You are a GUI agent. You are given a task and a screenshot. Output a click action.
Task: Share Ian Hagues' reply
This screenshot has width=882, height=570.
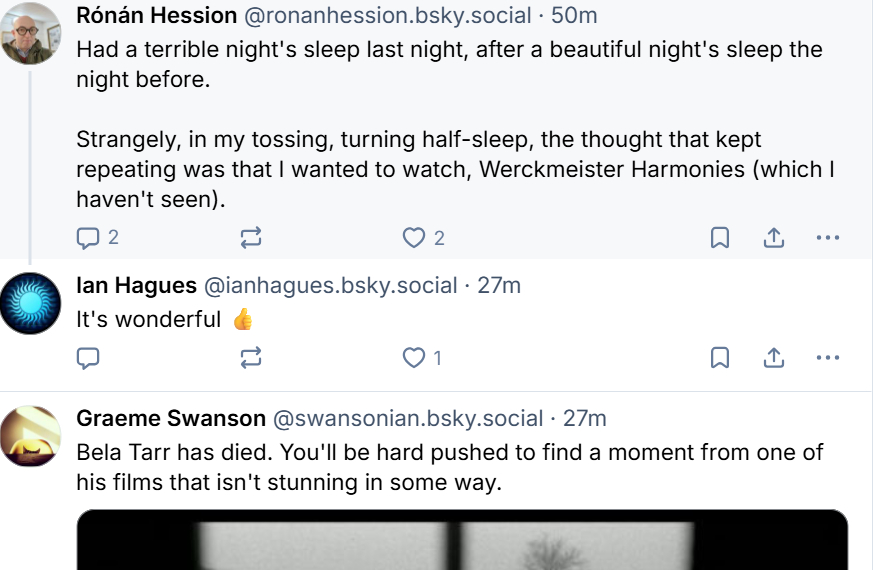pyautogui.click(x=773, y=357)
